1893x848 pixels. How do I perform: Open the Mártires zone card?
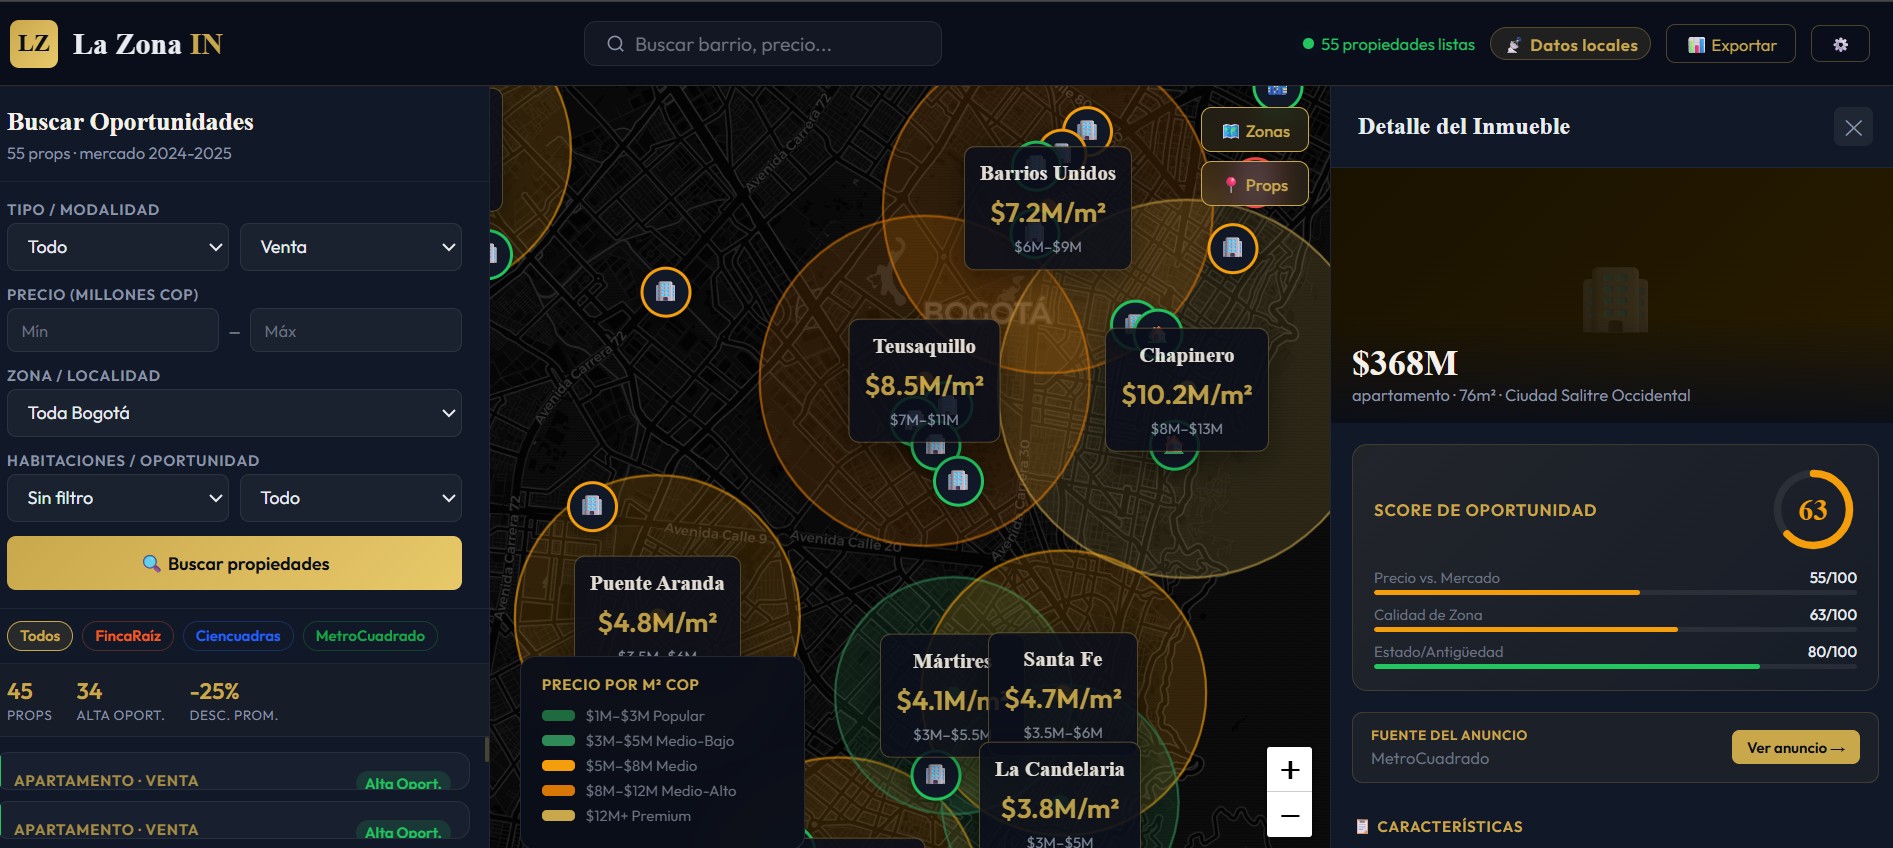click(x=935, y=696)
